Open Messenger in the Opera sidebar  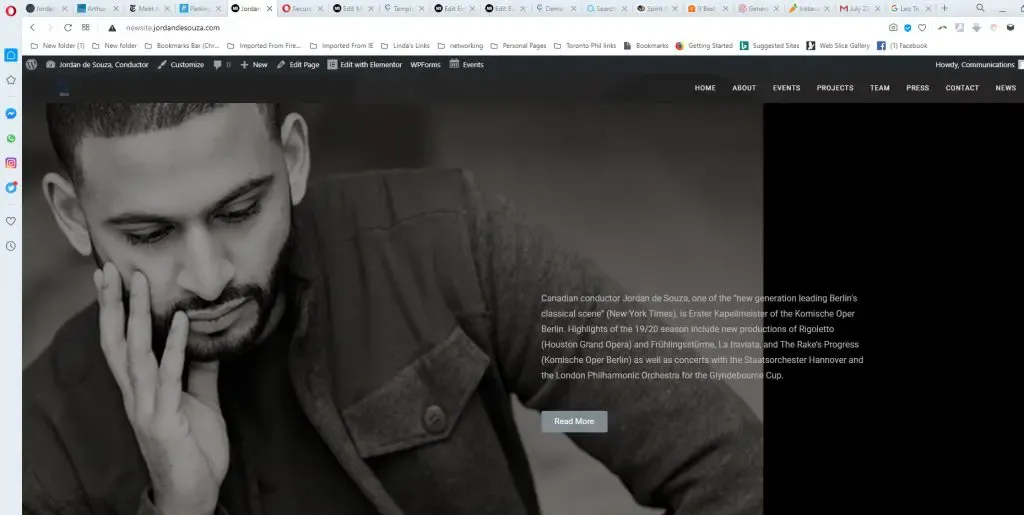click(x=11, y=114)
